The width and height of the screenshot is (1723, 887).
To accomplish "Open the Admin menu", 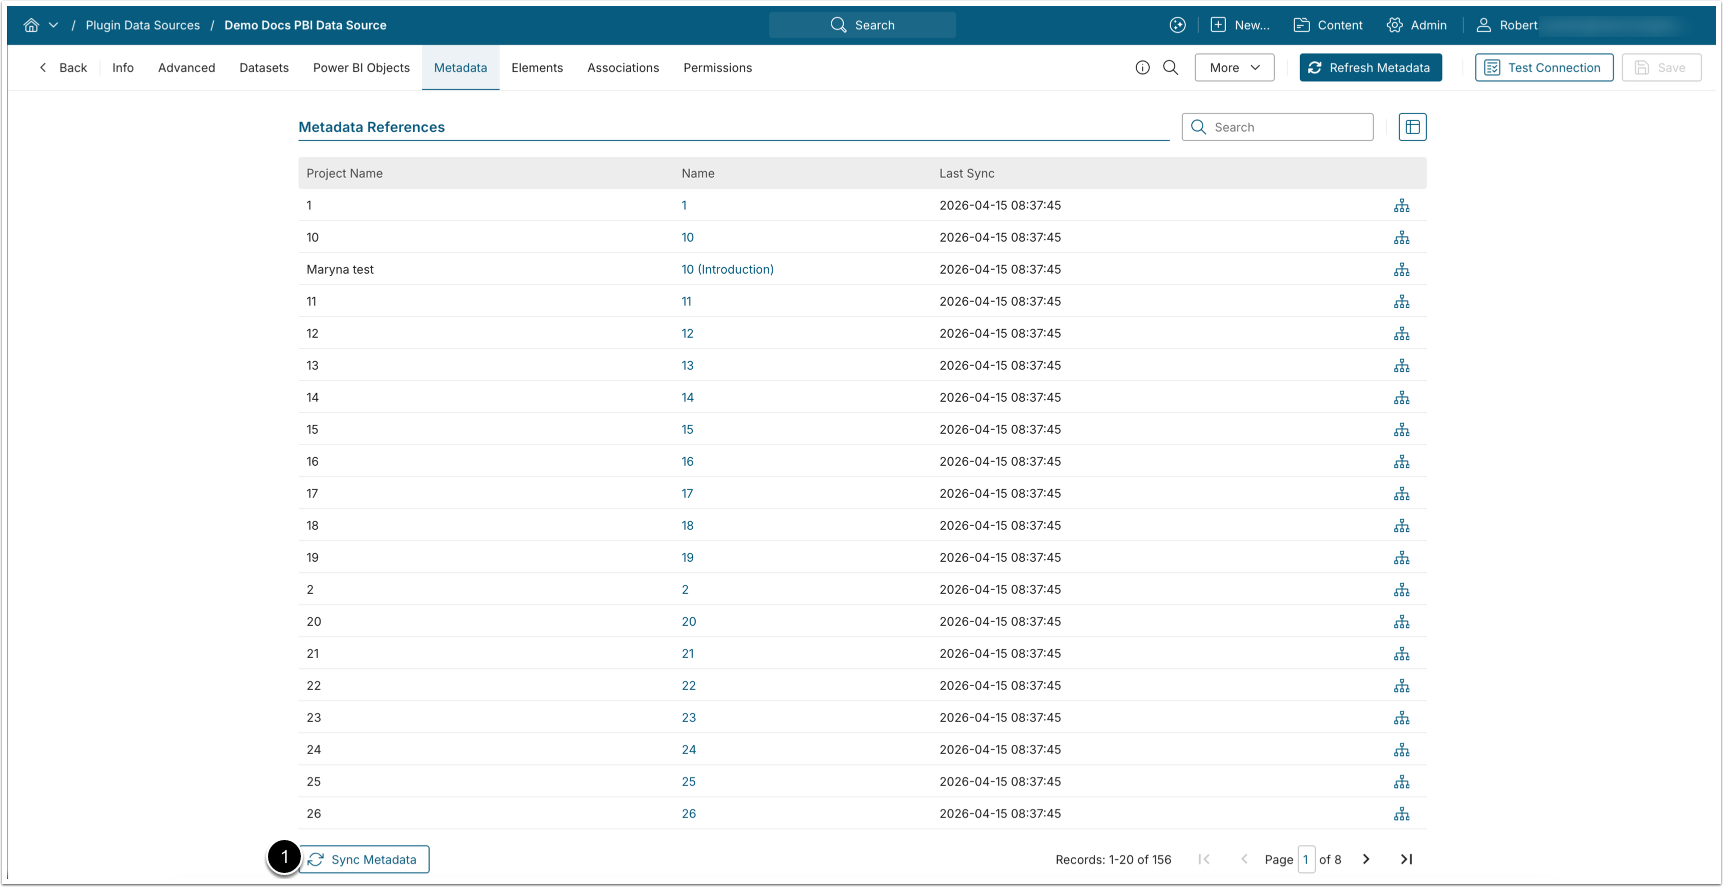I will click(x=1417, y=25).
